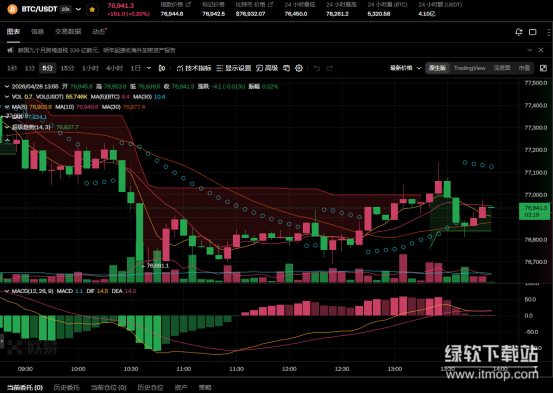Switch to the 市值 view
553x394 pixels.
pos(524,68)
